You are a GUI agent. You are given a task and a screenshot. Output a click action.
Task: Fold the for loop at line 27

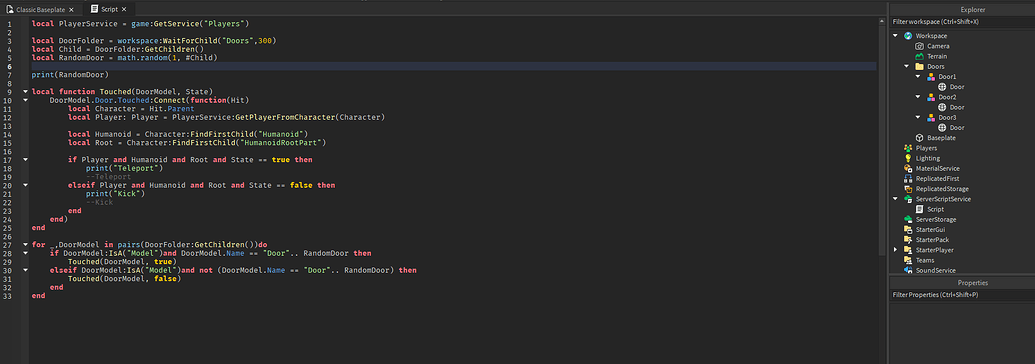(x=25, y=244)
